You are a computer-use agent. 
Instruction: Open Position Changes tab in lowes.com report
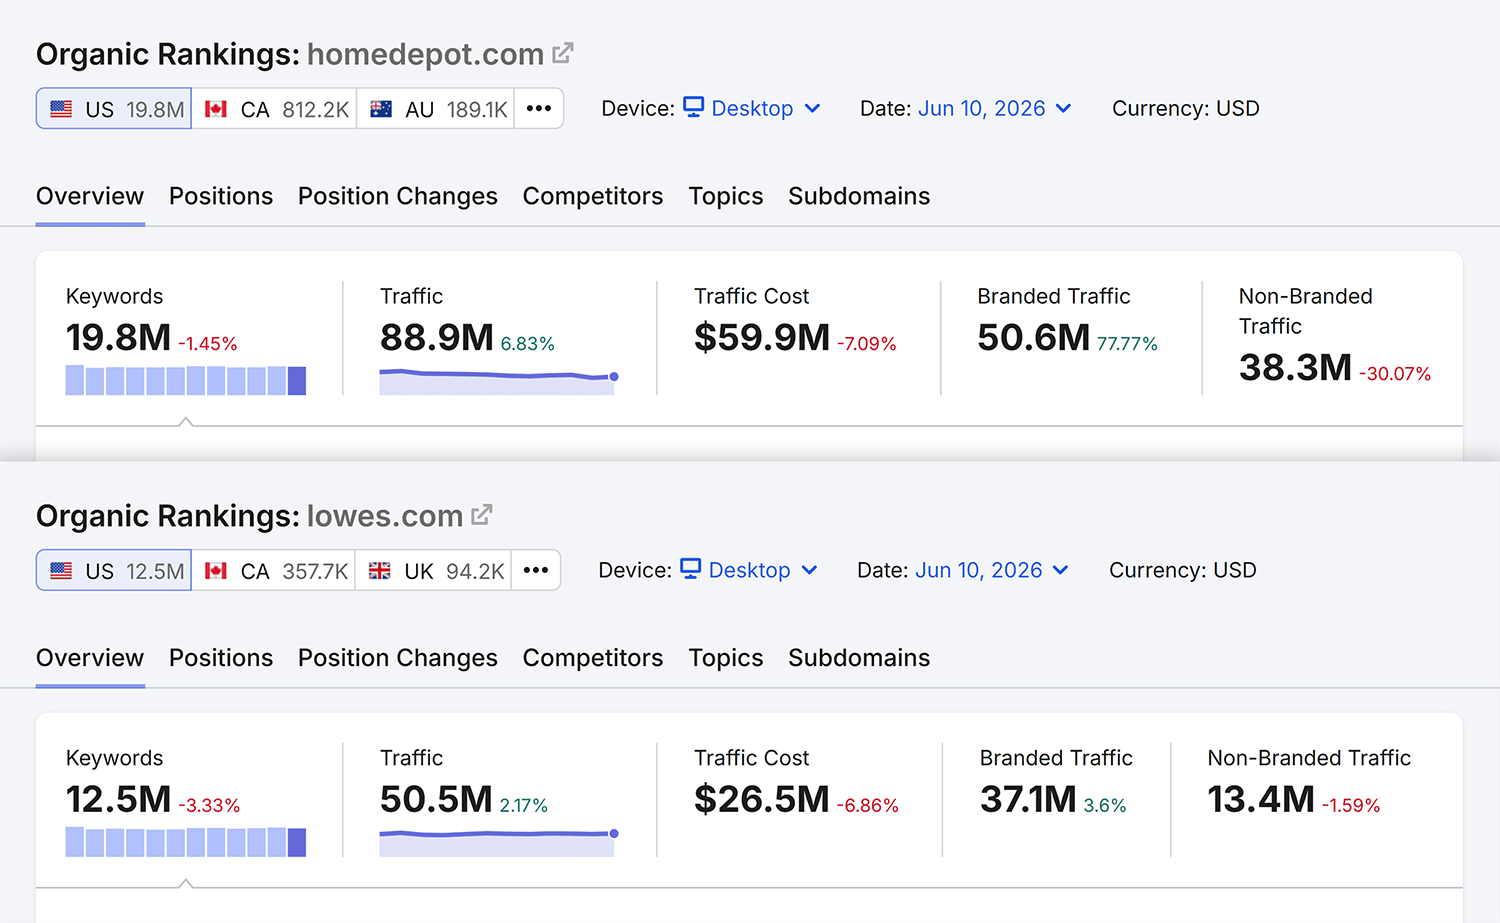[x=398, y=658]
